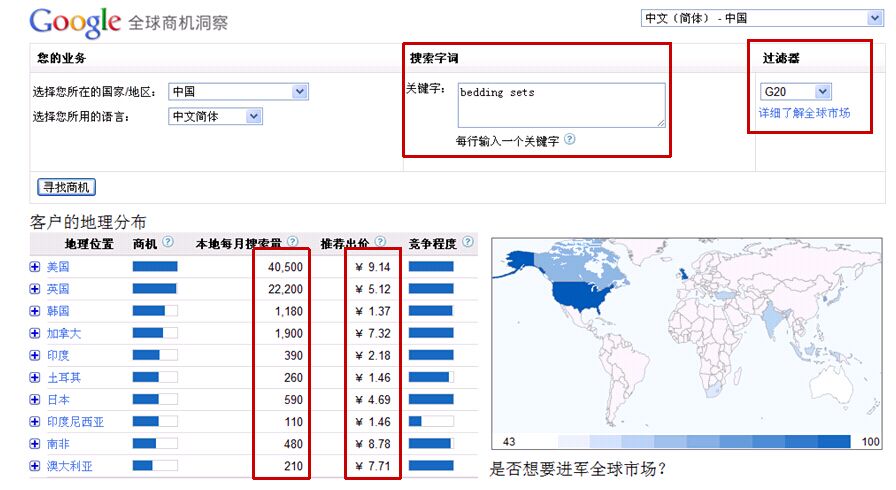Click the 寻找商机 button
The height and width of the screenshot is (490, 896).
(66, 187)
